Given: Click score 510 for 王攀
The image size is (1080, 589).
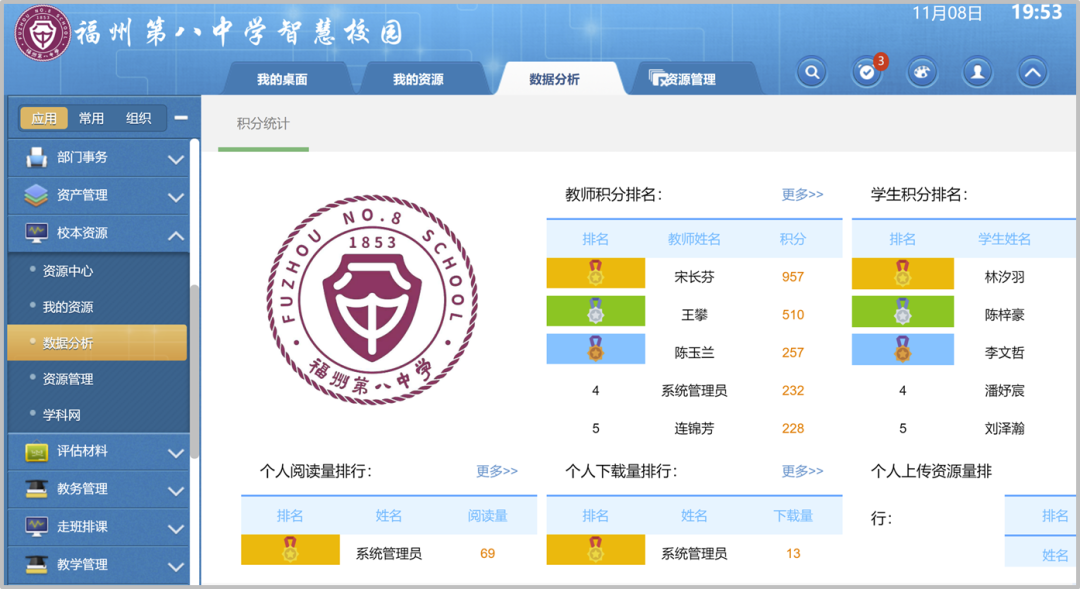Looking at the screenshot, I should coord(793,315).
